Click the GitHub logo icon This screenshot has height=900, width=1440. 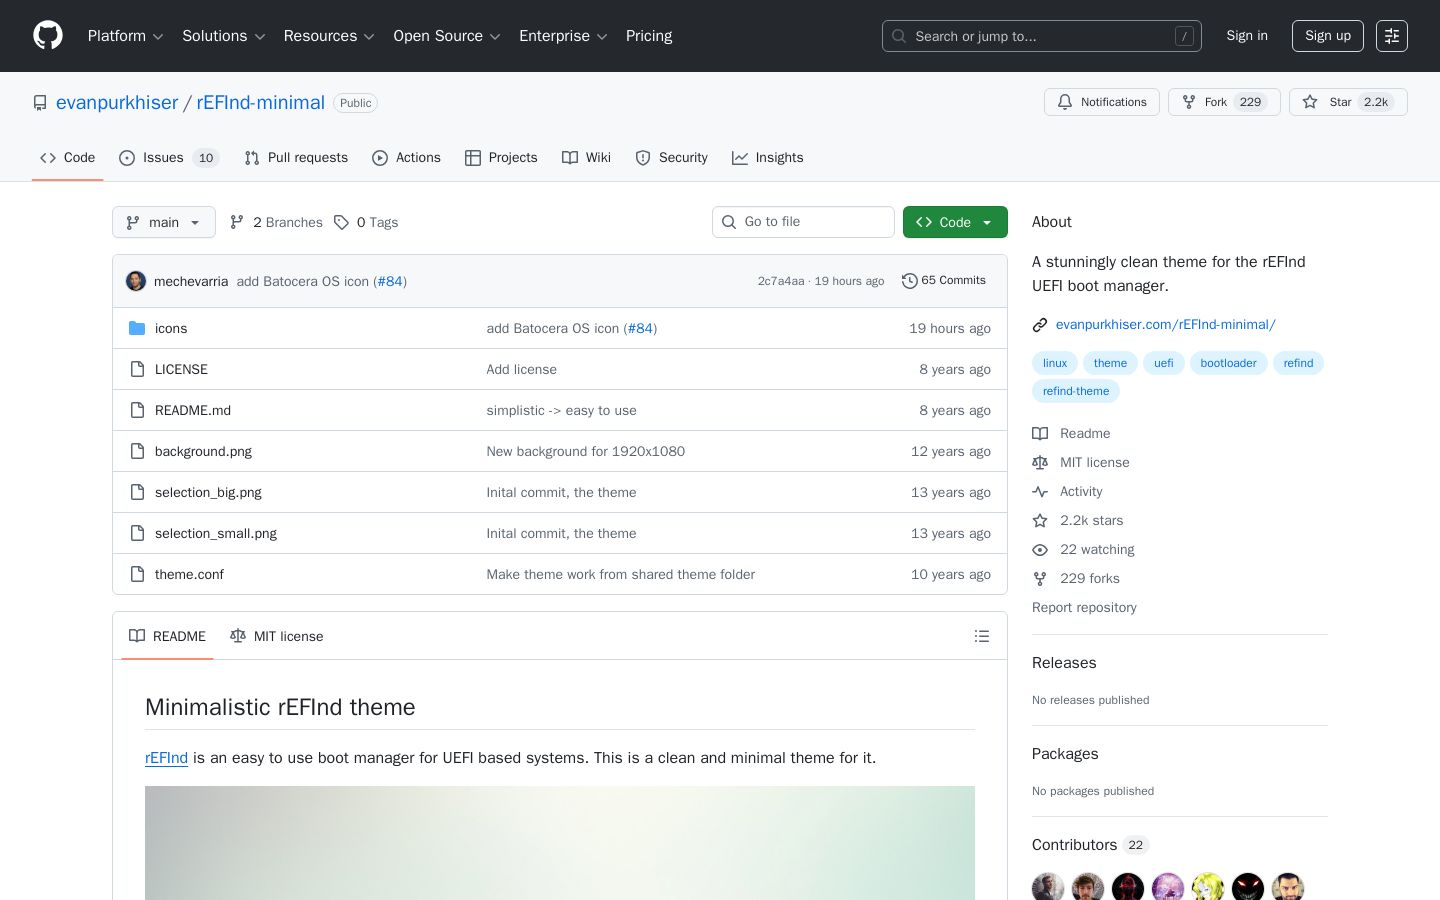click(48, 36)
